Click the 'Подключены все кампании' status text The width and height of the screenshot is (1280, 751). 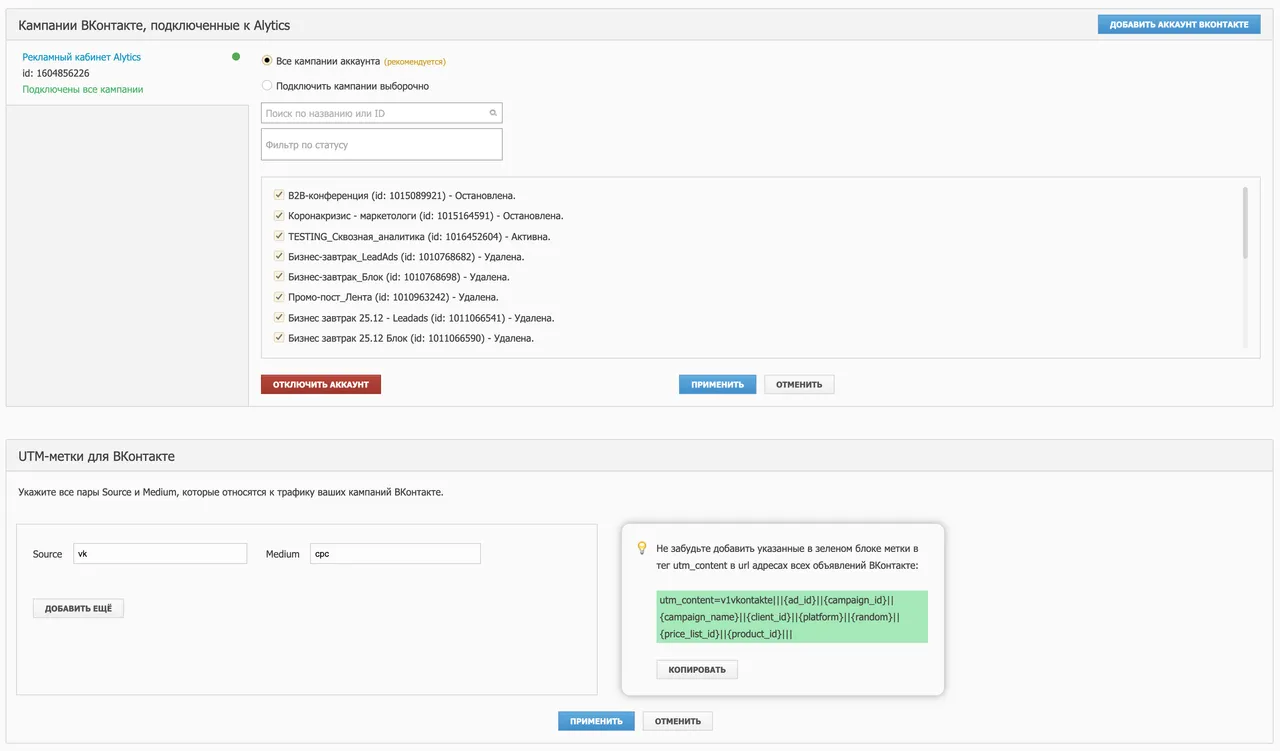[83, 89]
